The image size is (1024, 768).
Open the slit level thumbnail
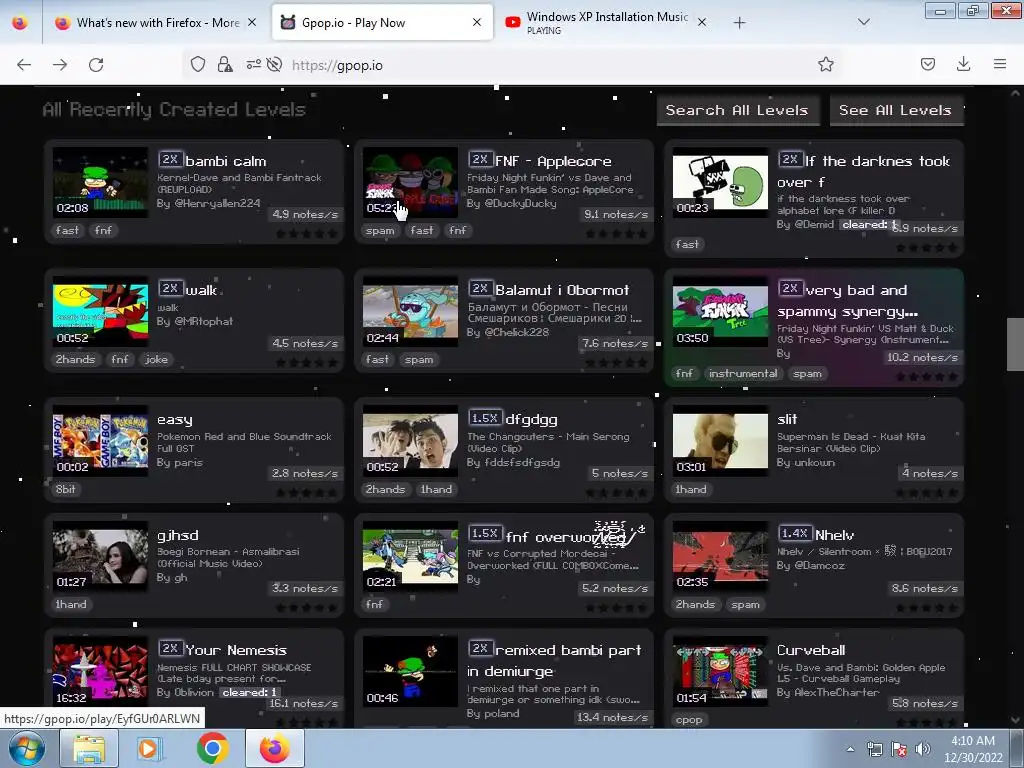(720, 441)
